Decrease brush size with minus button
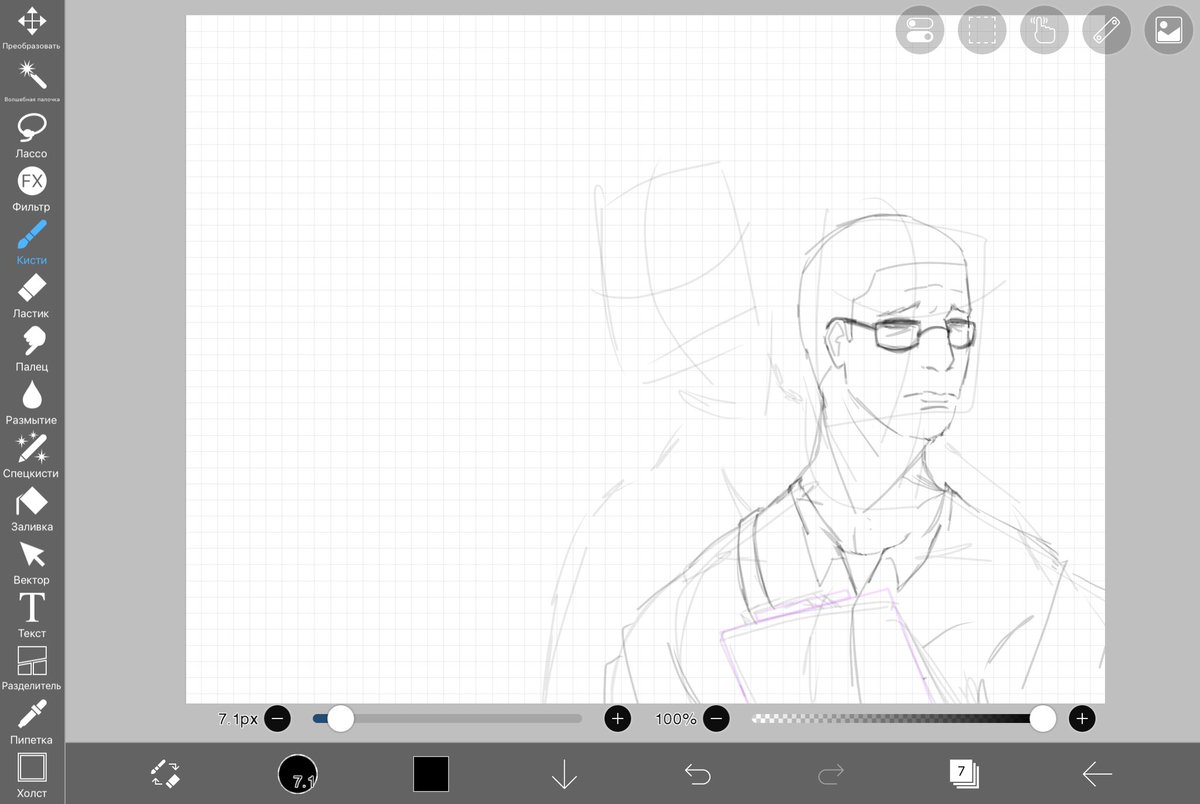 coord(278,718)
